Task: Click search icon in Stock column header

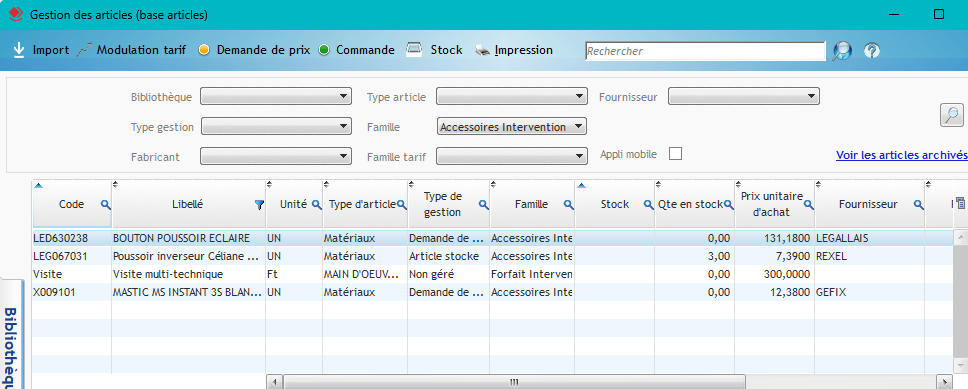Action: pos(648,204)
